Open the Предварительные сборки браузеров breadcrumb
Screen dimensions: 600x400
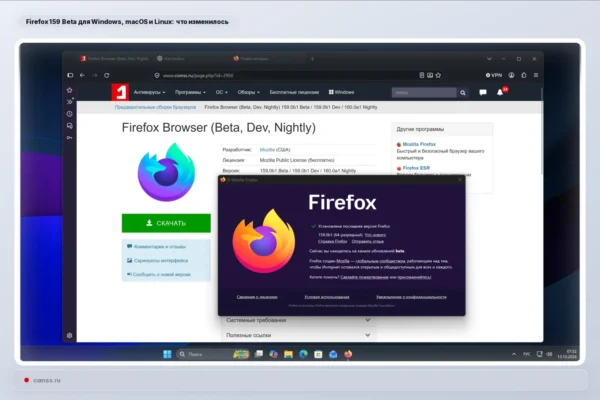coord(155,107)
